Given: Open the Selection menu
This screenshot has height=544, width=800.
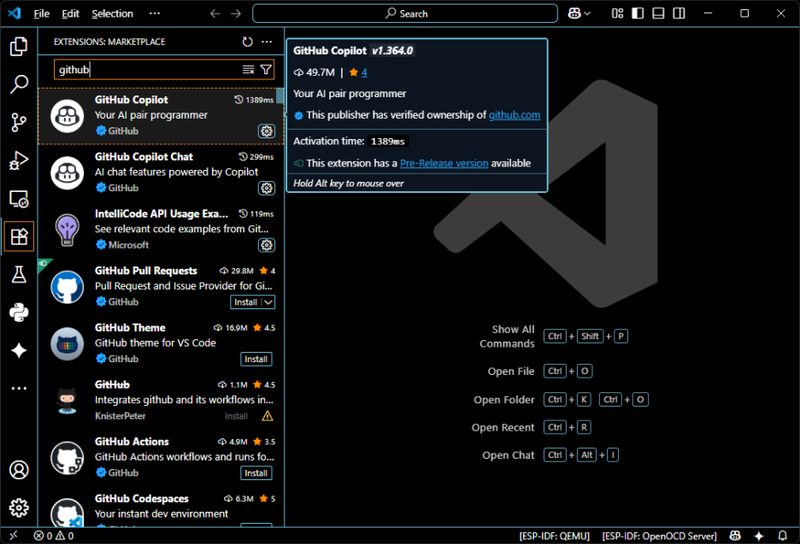Looking at the screenshot, I should 112,14.
